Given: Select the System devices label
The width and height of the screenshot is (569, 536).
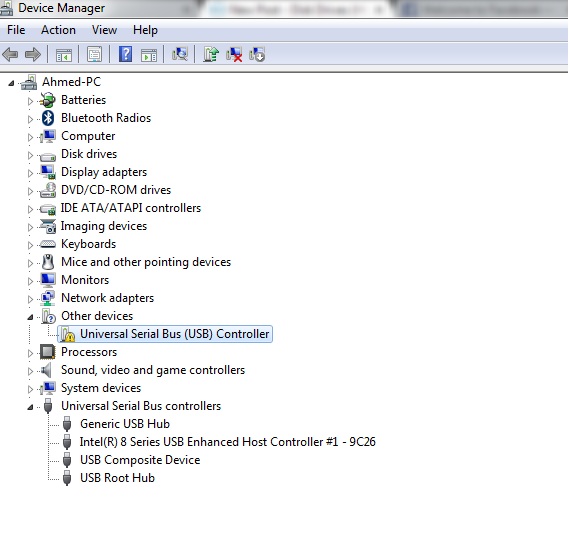Looking at the screenshot, I should pos(101,388).
